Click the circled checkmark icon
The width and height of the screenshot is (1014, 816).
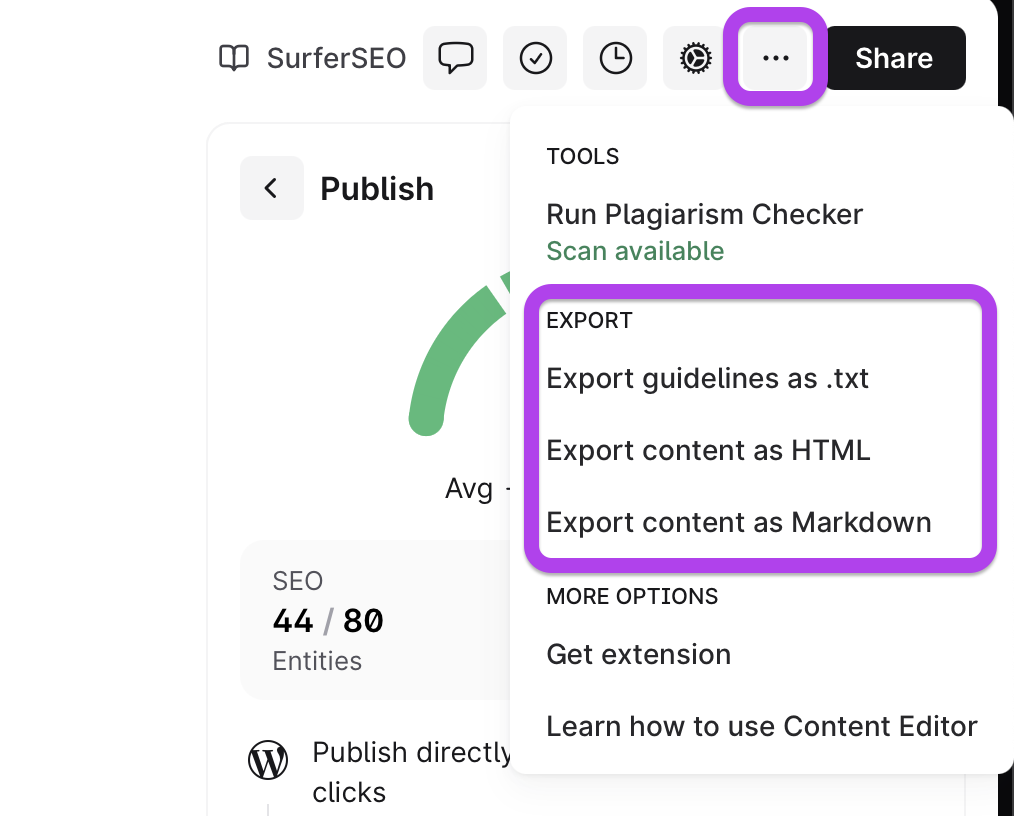[535, 58]
